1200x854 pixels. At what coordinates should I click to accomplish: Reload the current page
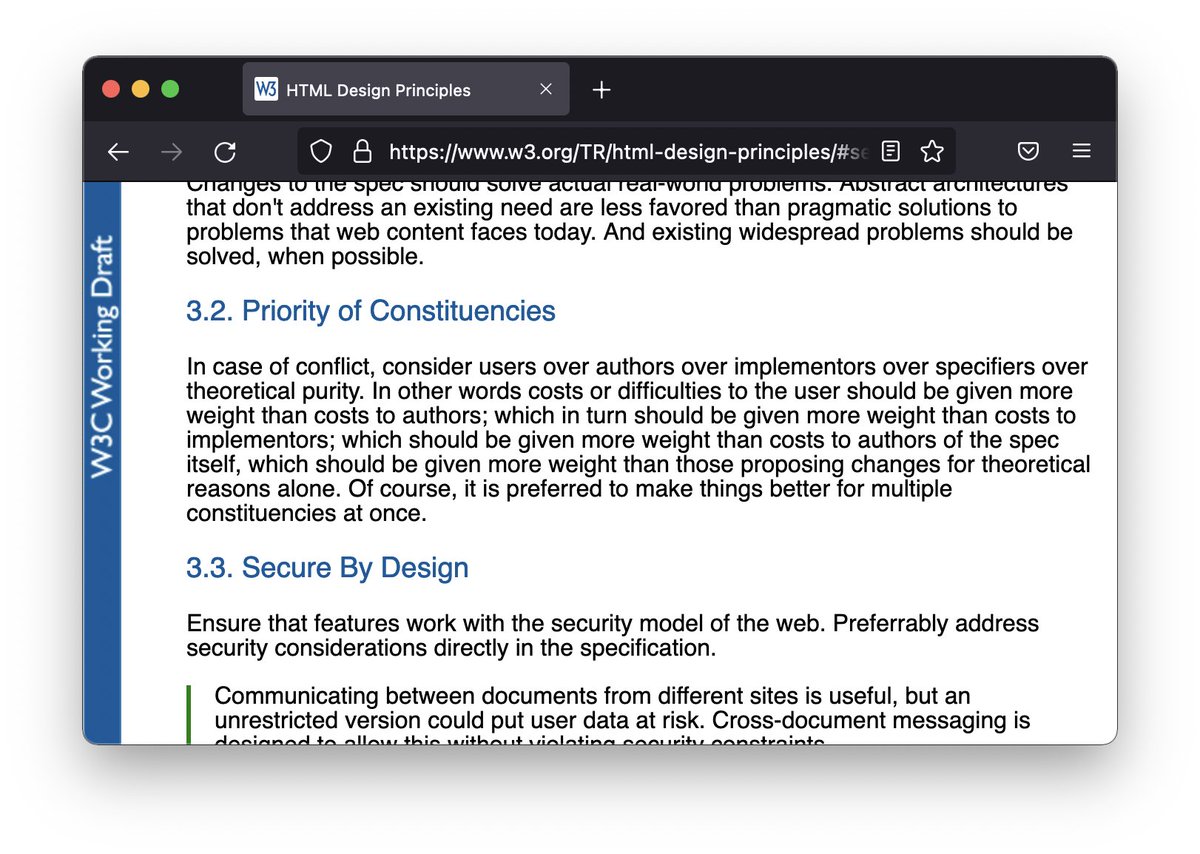[225, 152]
